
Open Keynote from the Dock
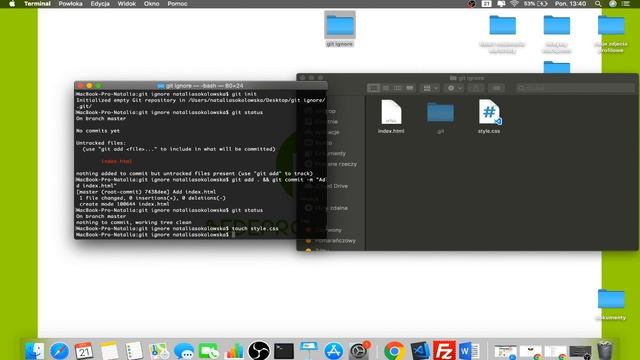coord(309,351)
